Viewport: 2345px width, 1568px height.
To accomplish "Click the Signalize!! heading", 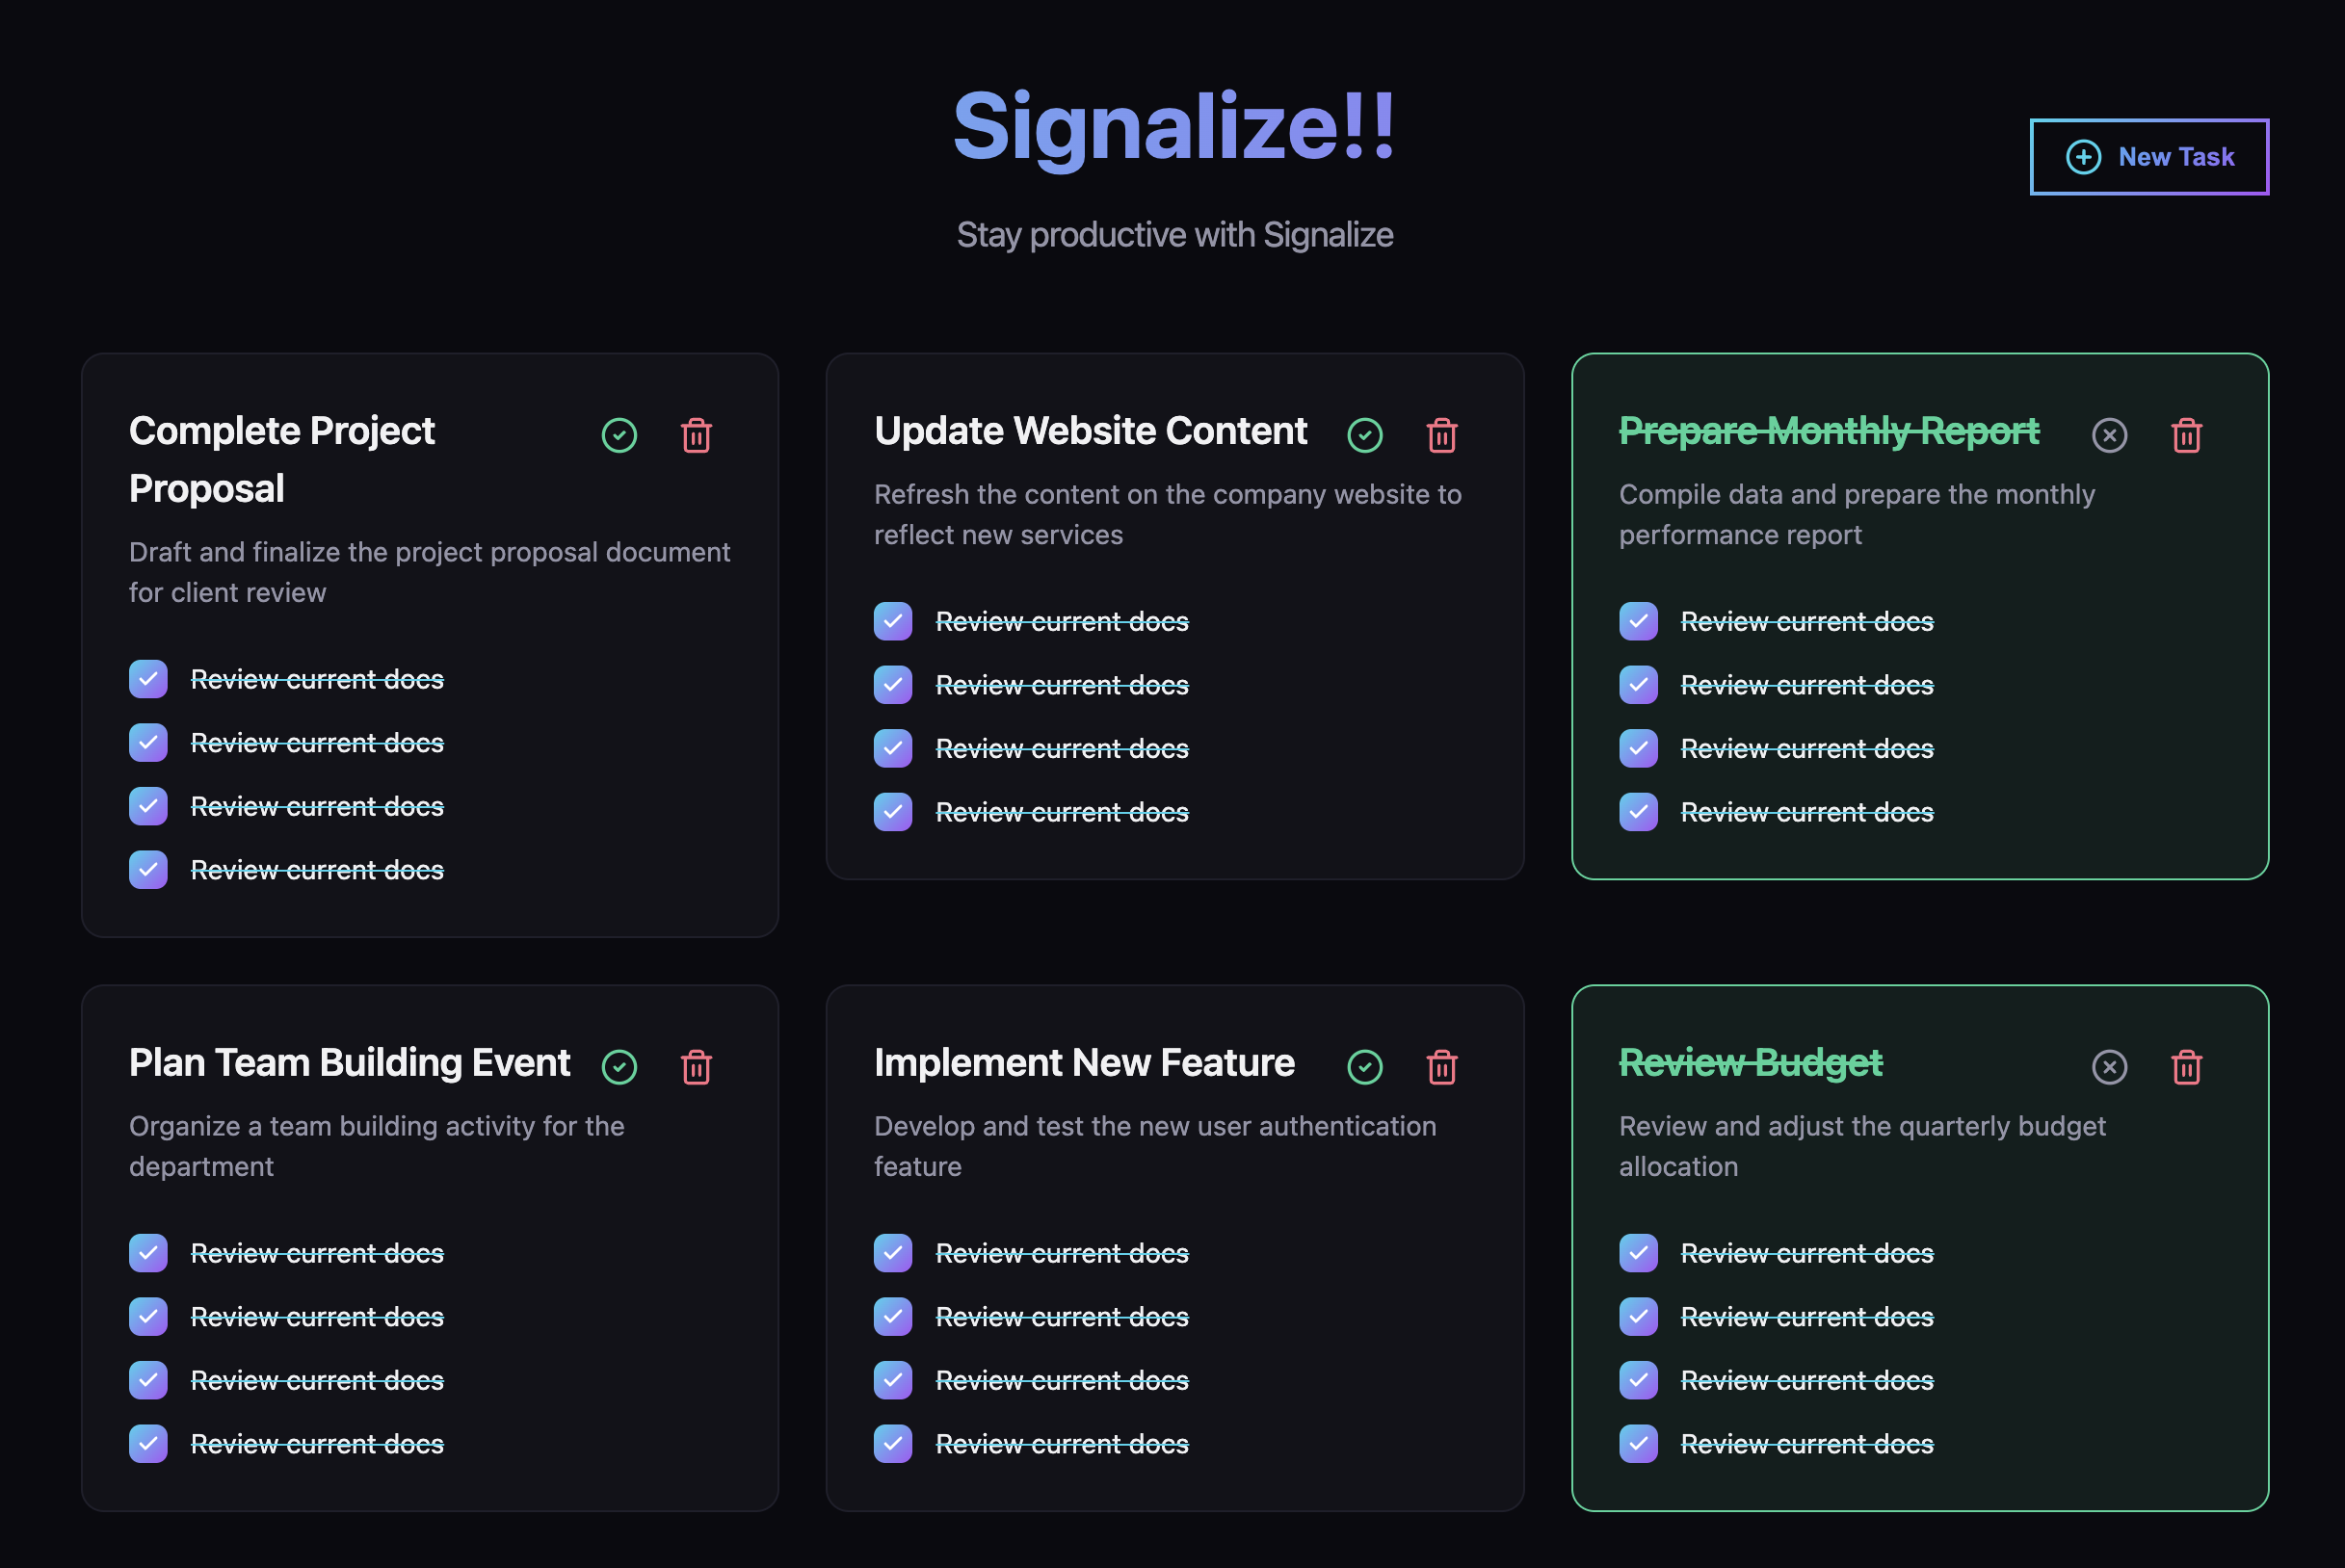I will point(1173,126).
